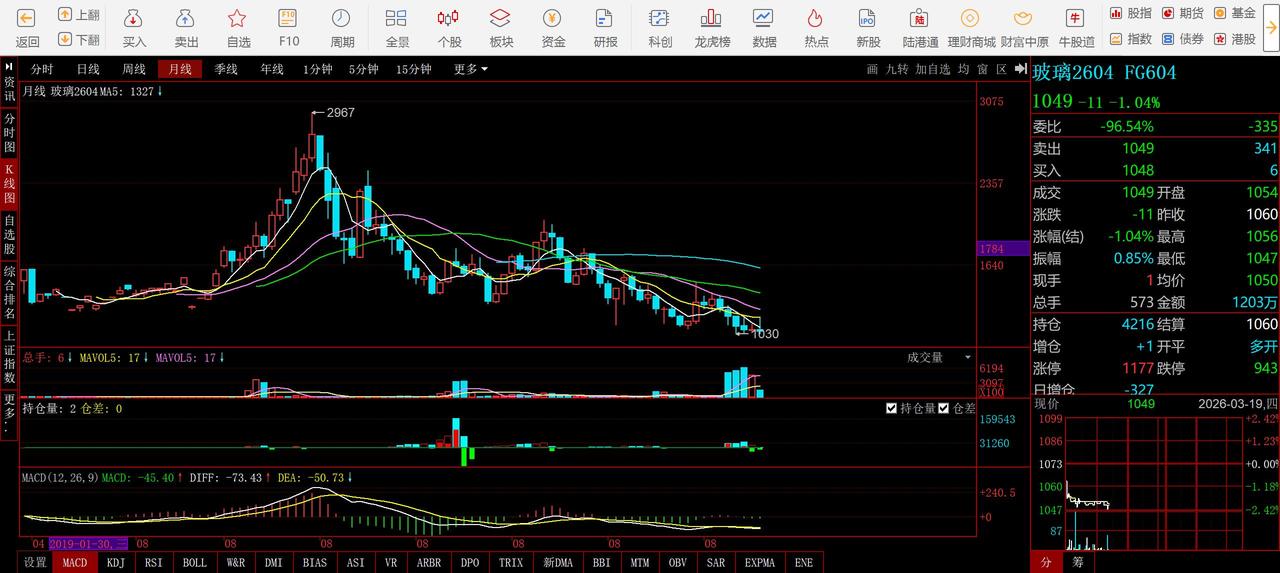Open the 个股 candlestick icon
This screenshot has width=1280, height=573.
(449, 18)
